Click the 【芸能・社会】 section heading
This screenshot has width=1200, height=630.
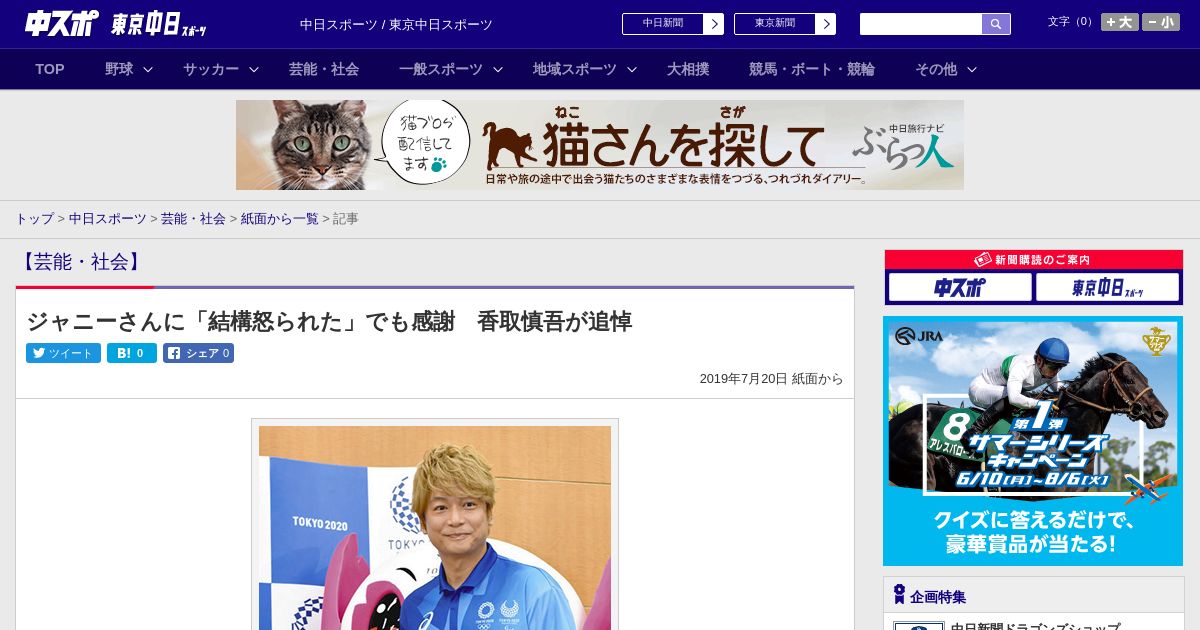click(x=81, y=262)
